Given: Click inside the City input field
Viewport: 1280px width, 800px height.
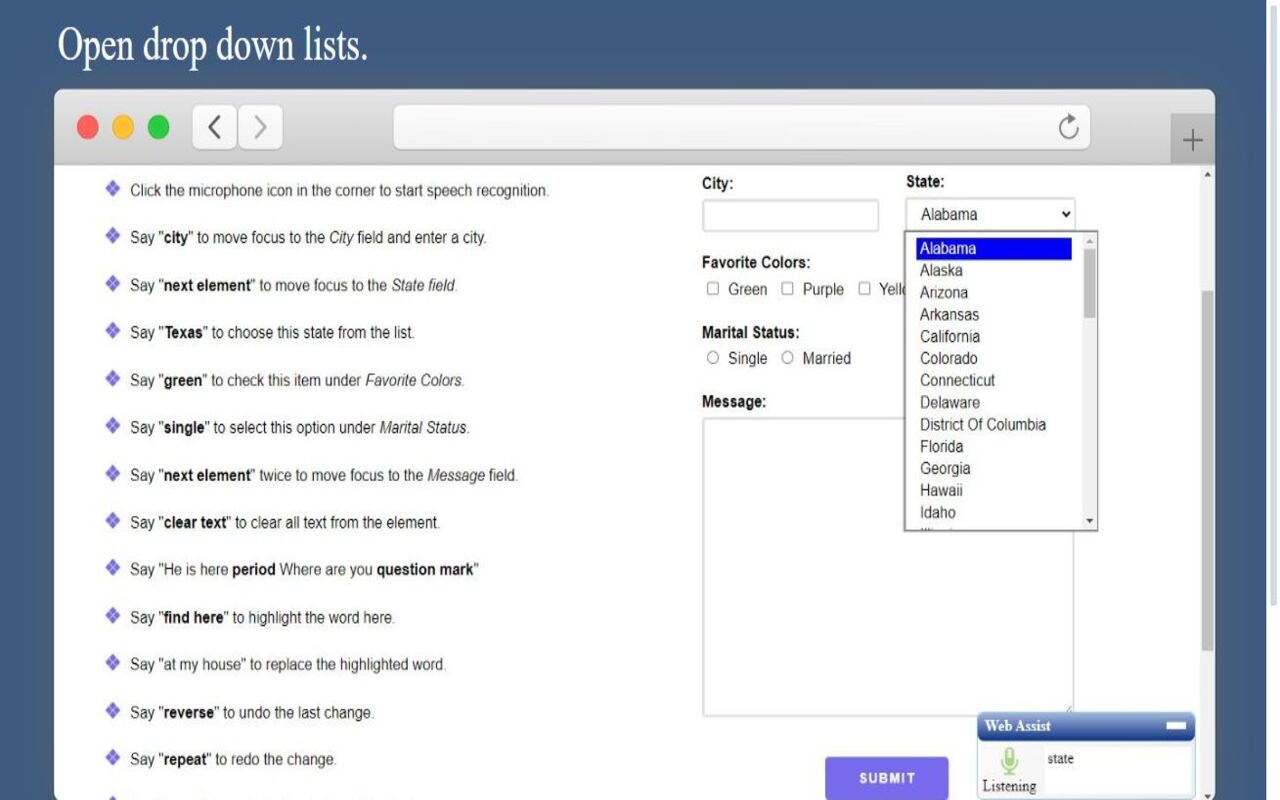Looking at the screenshot, I should click(789, 214).
